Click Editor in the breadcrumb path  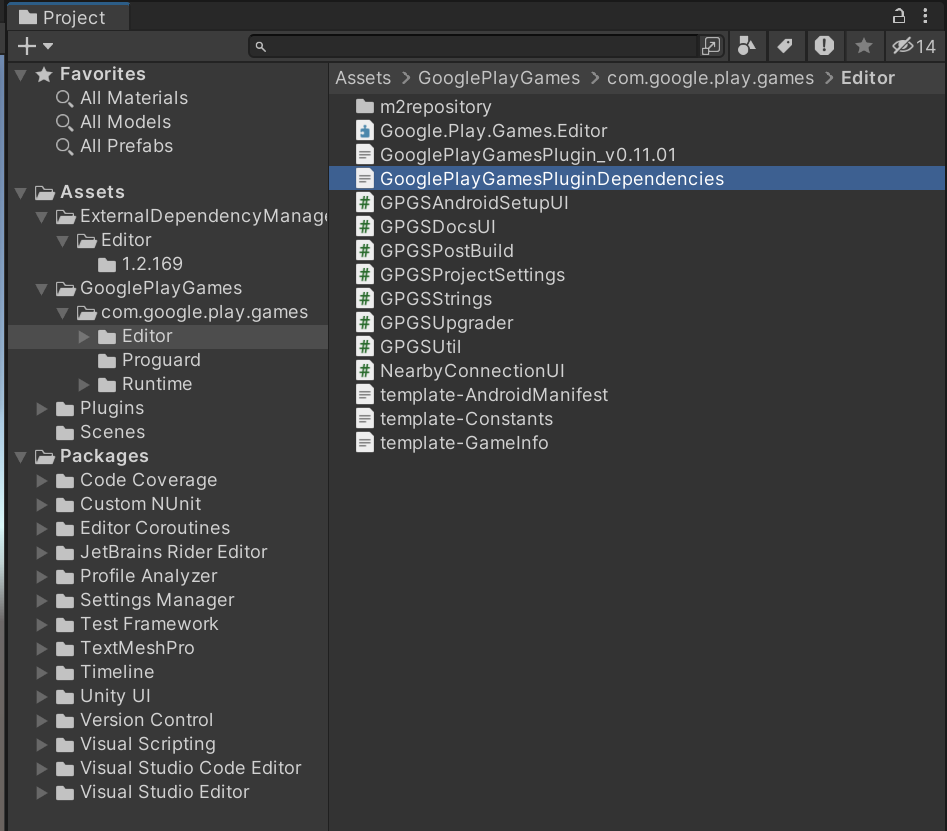868,78
